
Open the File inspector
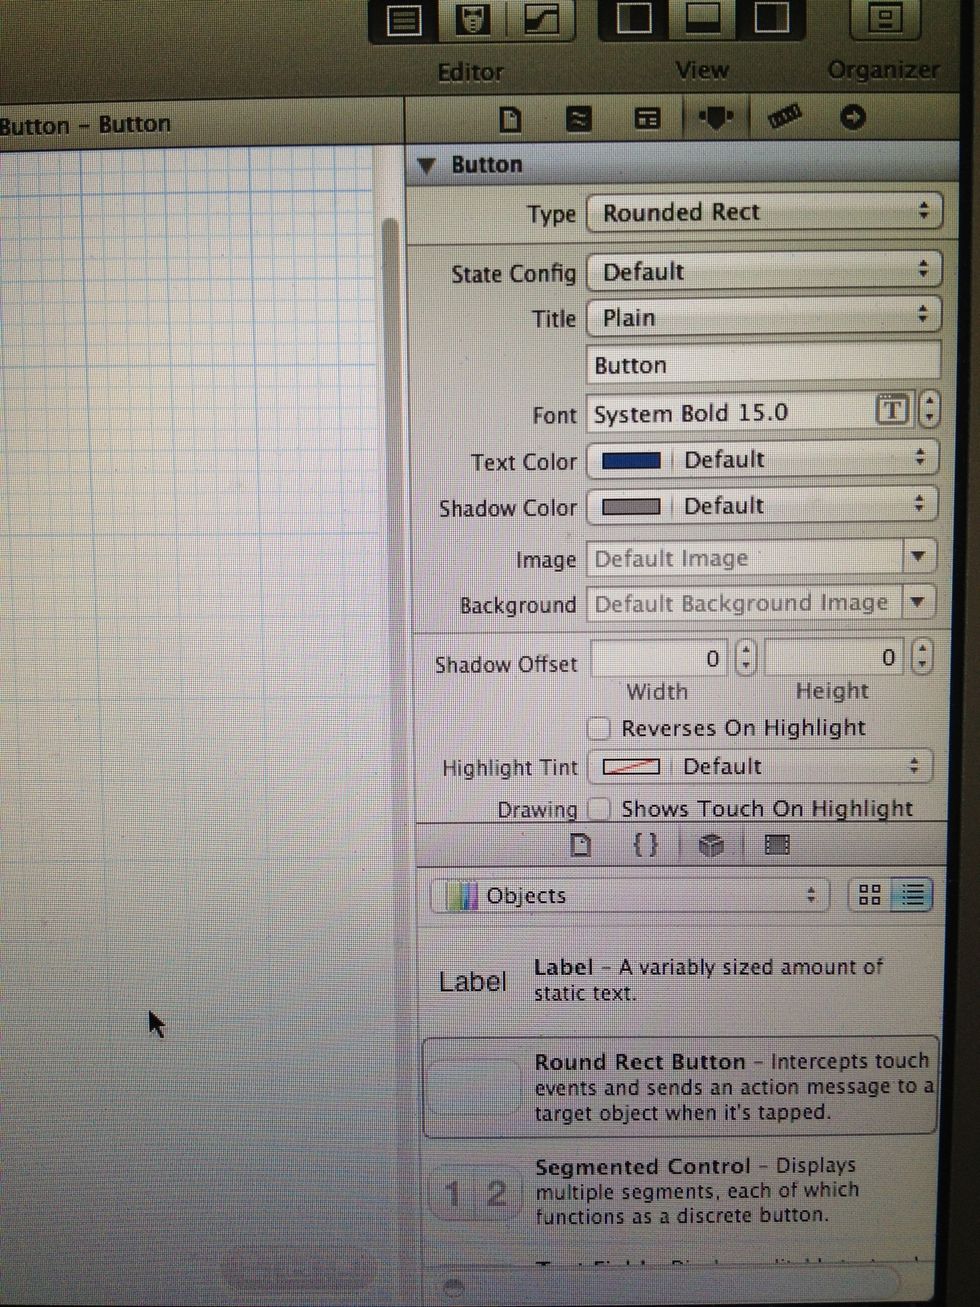(x=510, y=117)
